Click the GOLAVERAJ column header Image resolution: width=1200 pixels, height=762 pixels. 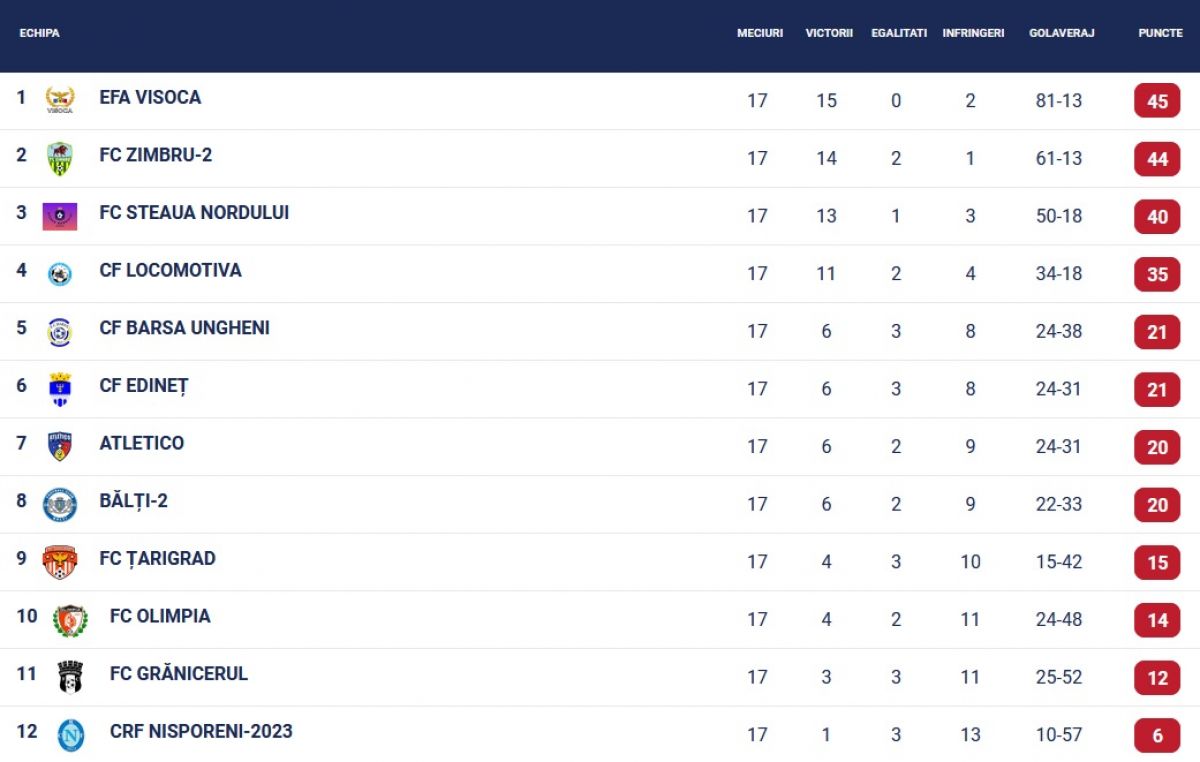click(x=1062, y=33)
